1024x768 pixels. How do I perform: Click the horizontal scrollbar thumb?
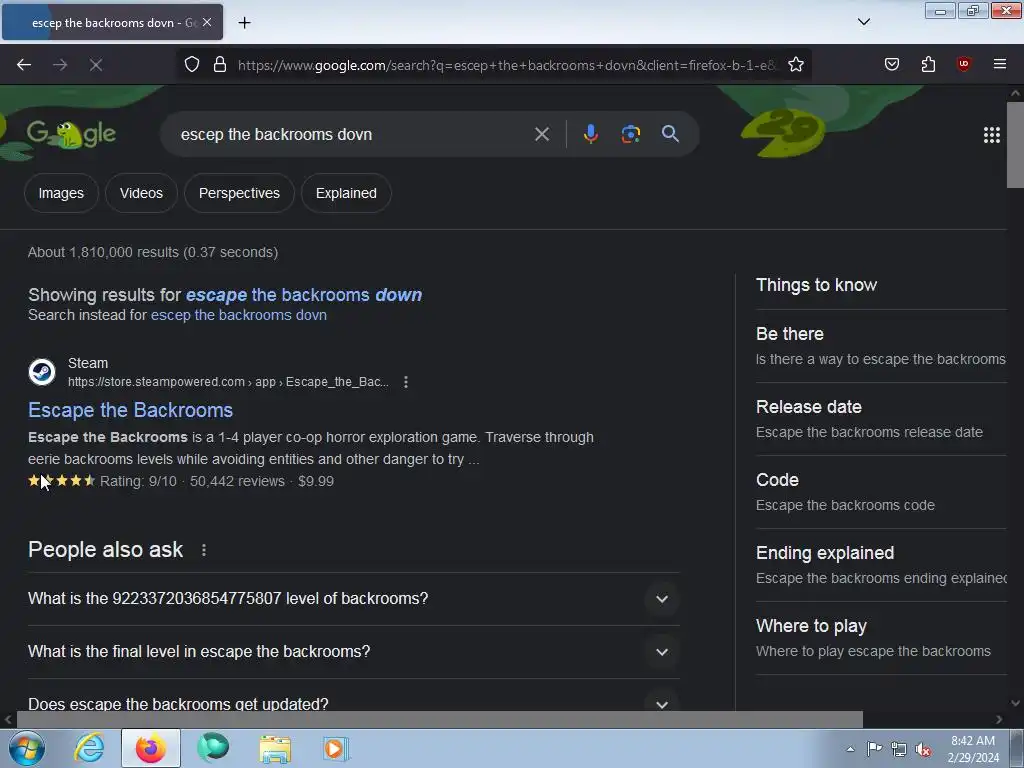click(x=440, y=720)
